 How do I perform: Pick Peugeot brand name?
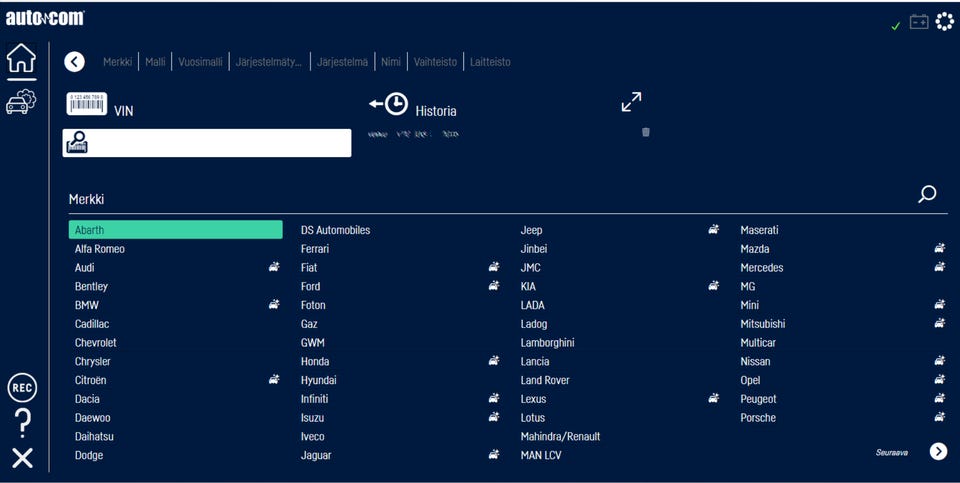pos(758,399)
